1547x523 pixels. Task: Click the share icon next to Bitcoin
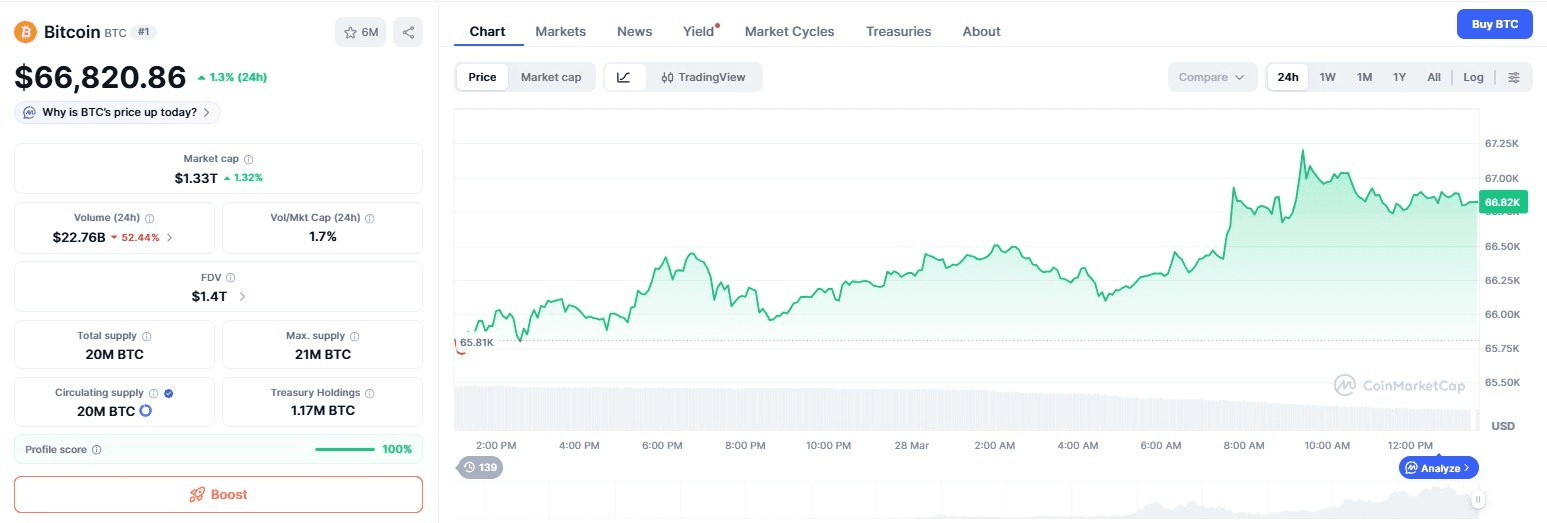[408, 32]
